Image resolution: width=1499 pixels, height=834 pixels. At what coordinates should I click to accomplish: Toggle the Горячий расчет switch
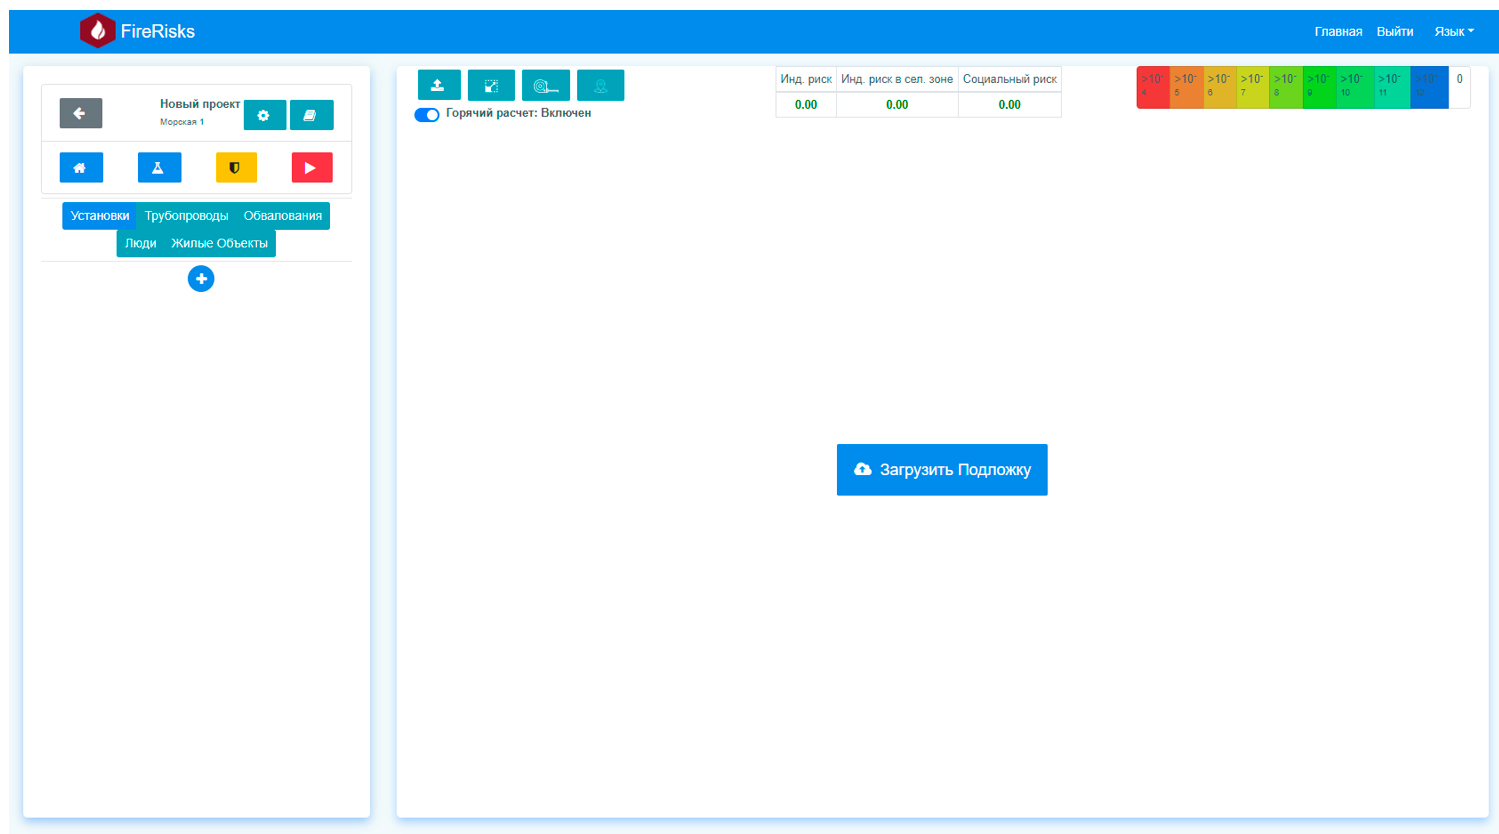(427, 114)
